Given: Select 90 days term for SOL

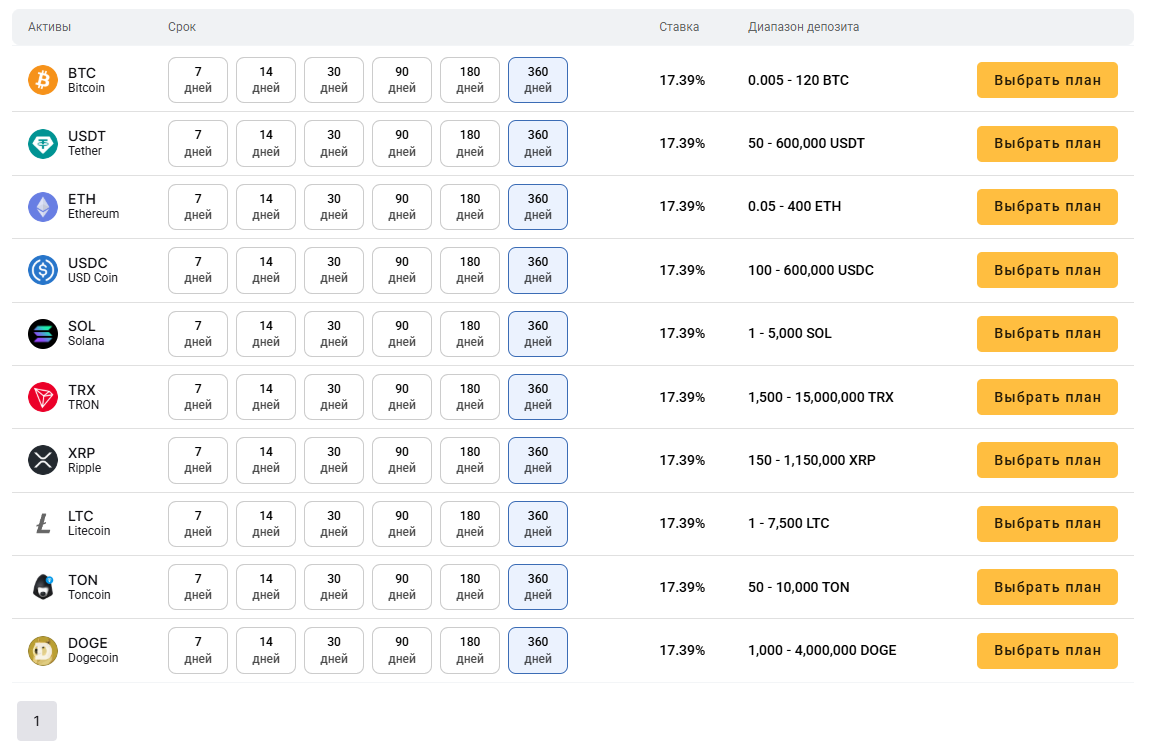Looking at the screenshot, I should pos(402,333).
